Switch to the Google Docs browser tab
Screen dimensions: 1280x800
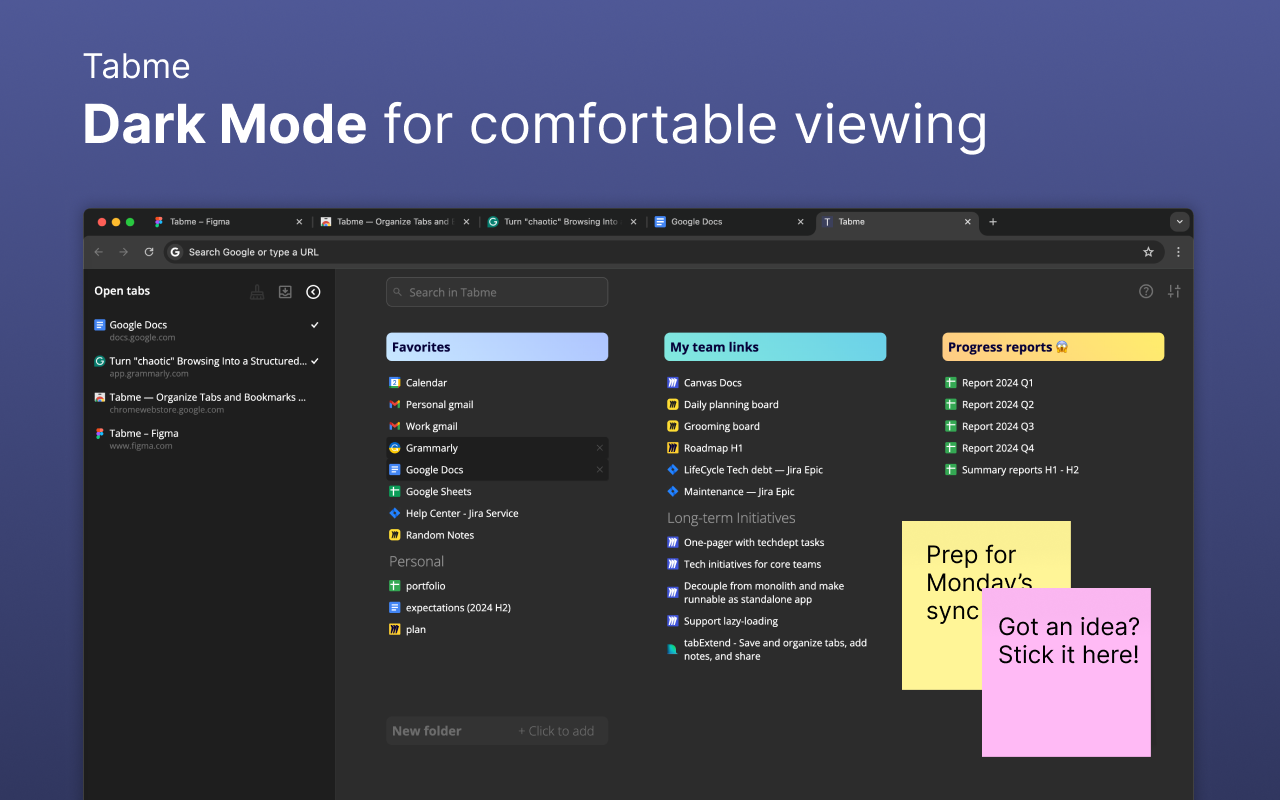720,222
